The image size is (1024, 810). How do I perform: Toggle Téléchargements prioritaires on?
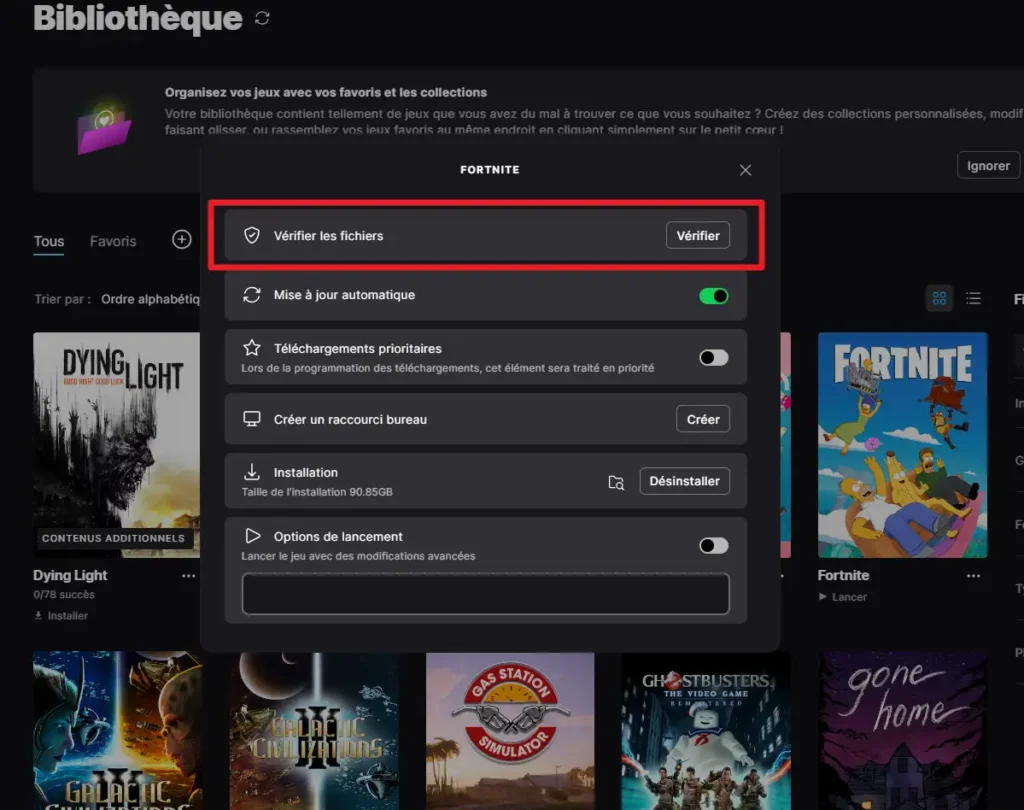point(713,357)
